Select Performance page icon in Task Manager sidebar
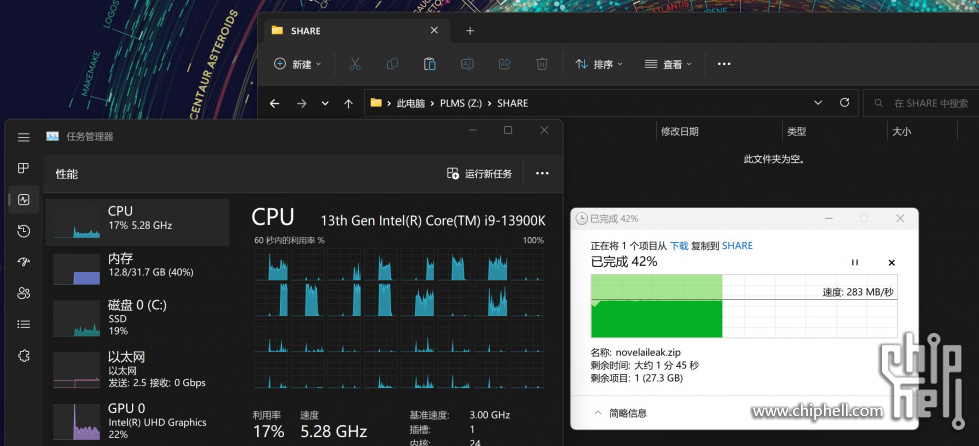Screen dimensions: 979x446 click(x=24, y=200)
